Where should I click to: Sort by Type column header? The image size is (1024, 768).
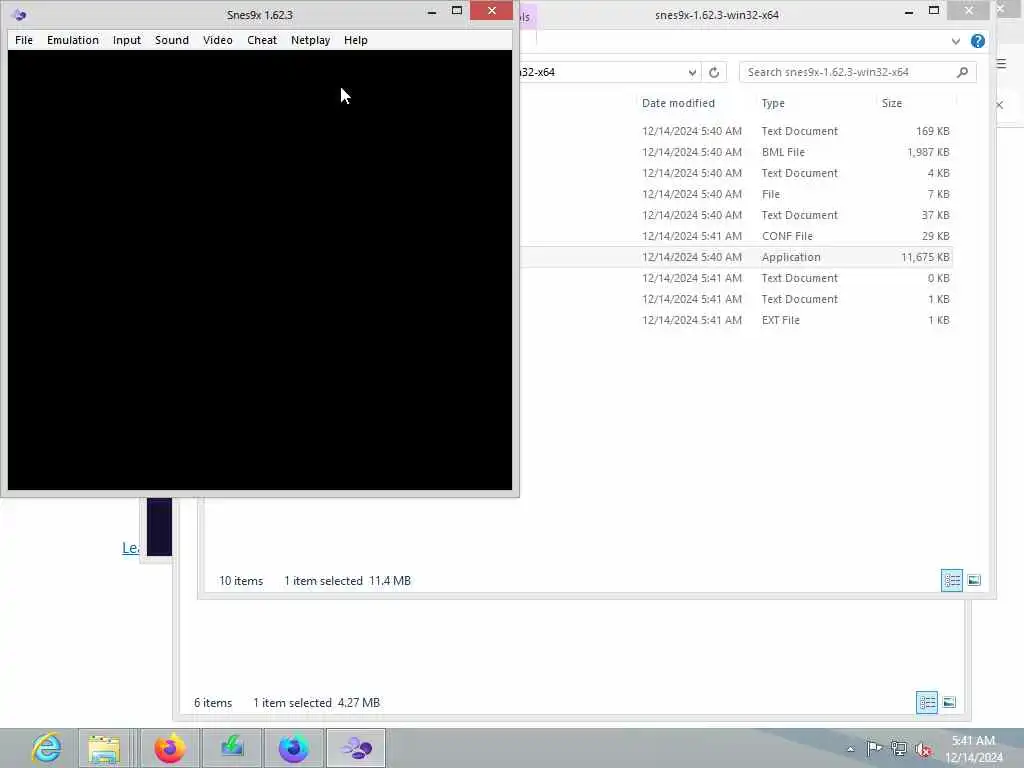point(773,103)
